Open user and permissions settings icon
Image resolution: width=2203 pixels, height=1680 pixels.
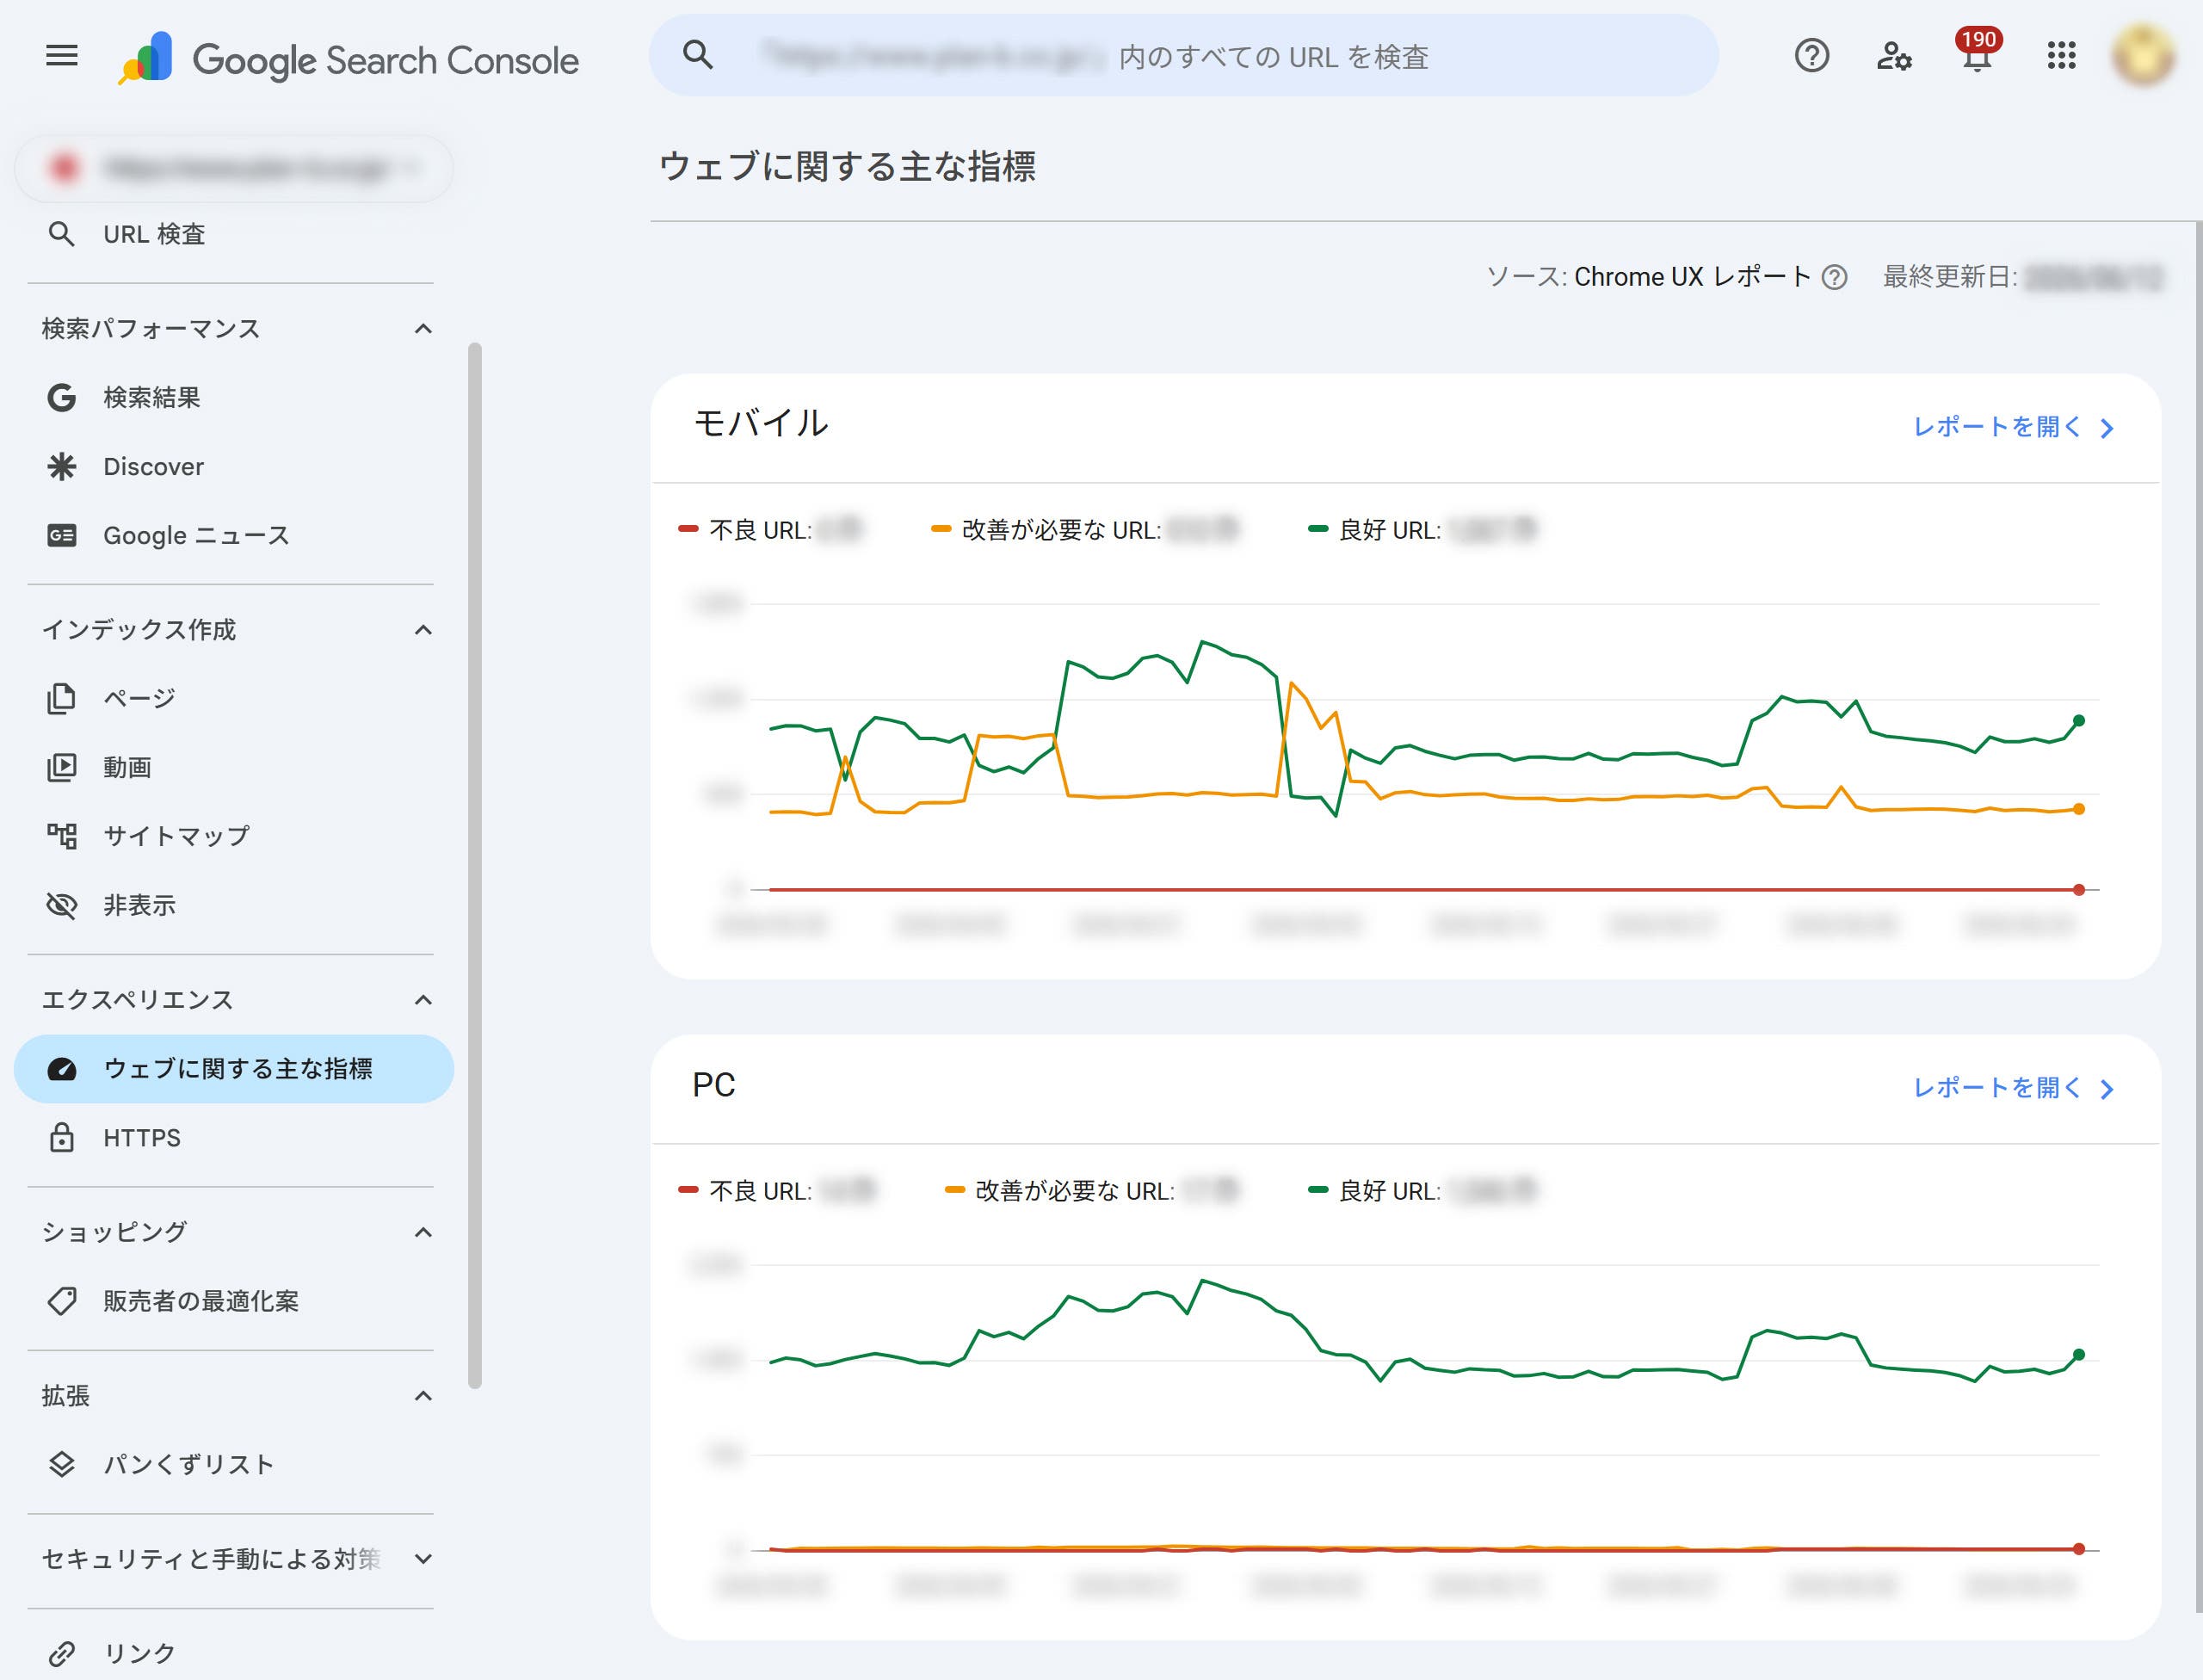pyautogui.click(x=1894, y=56)
